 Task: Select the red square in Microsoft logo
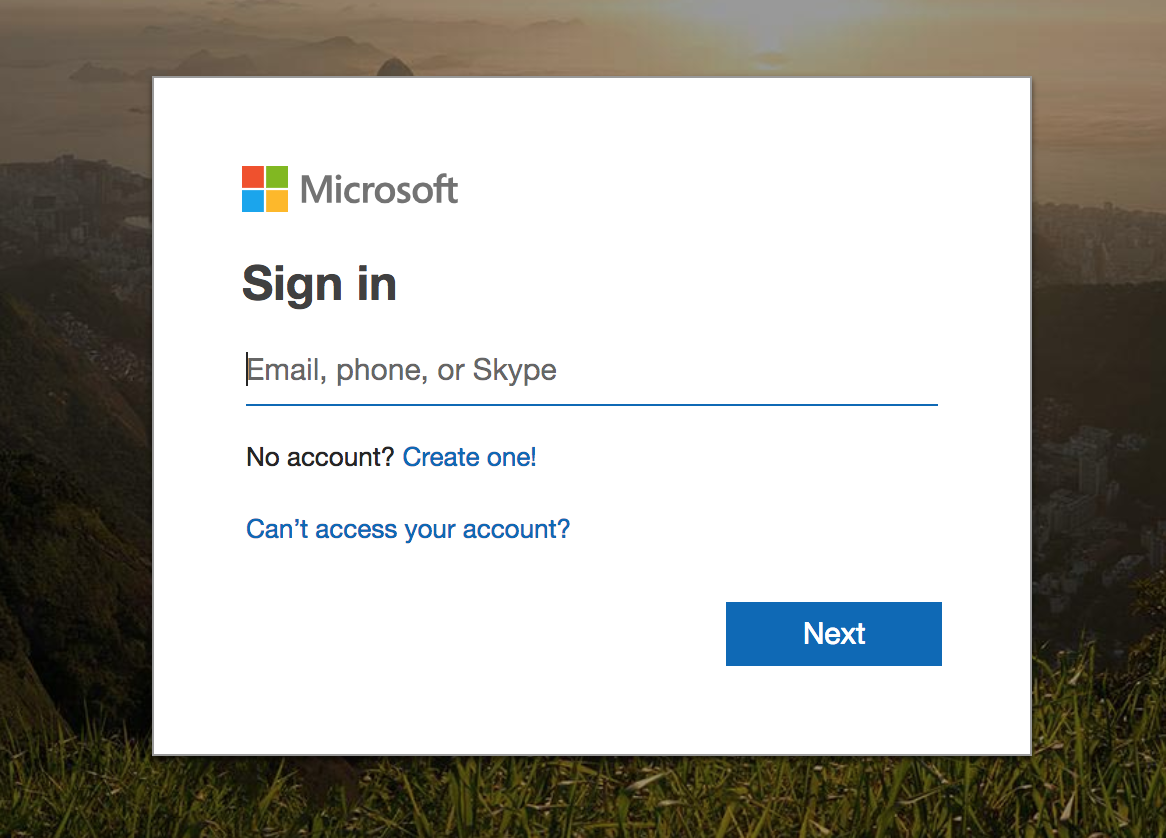click(x=252, y=176)
